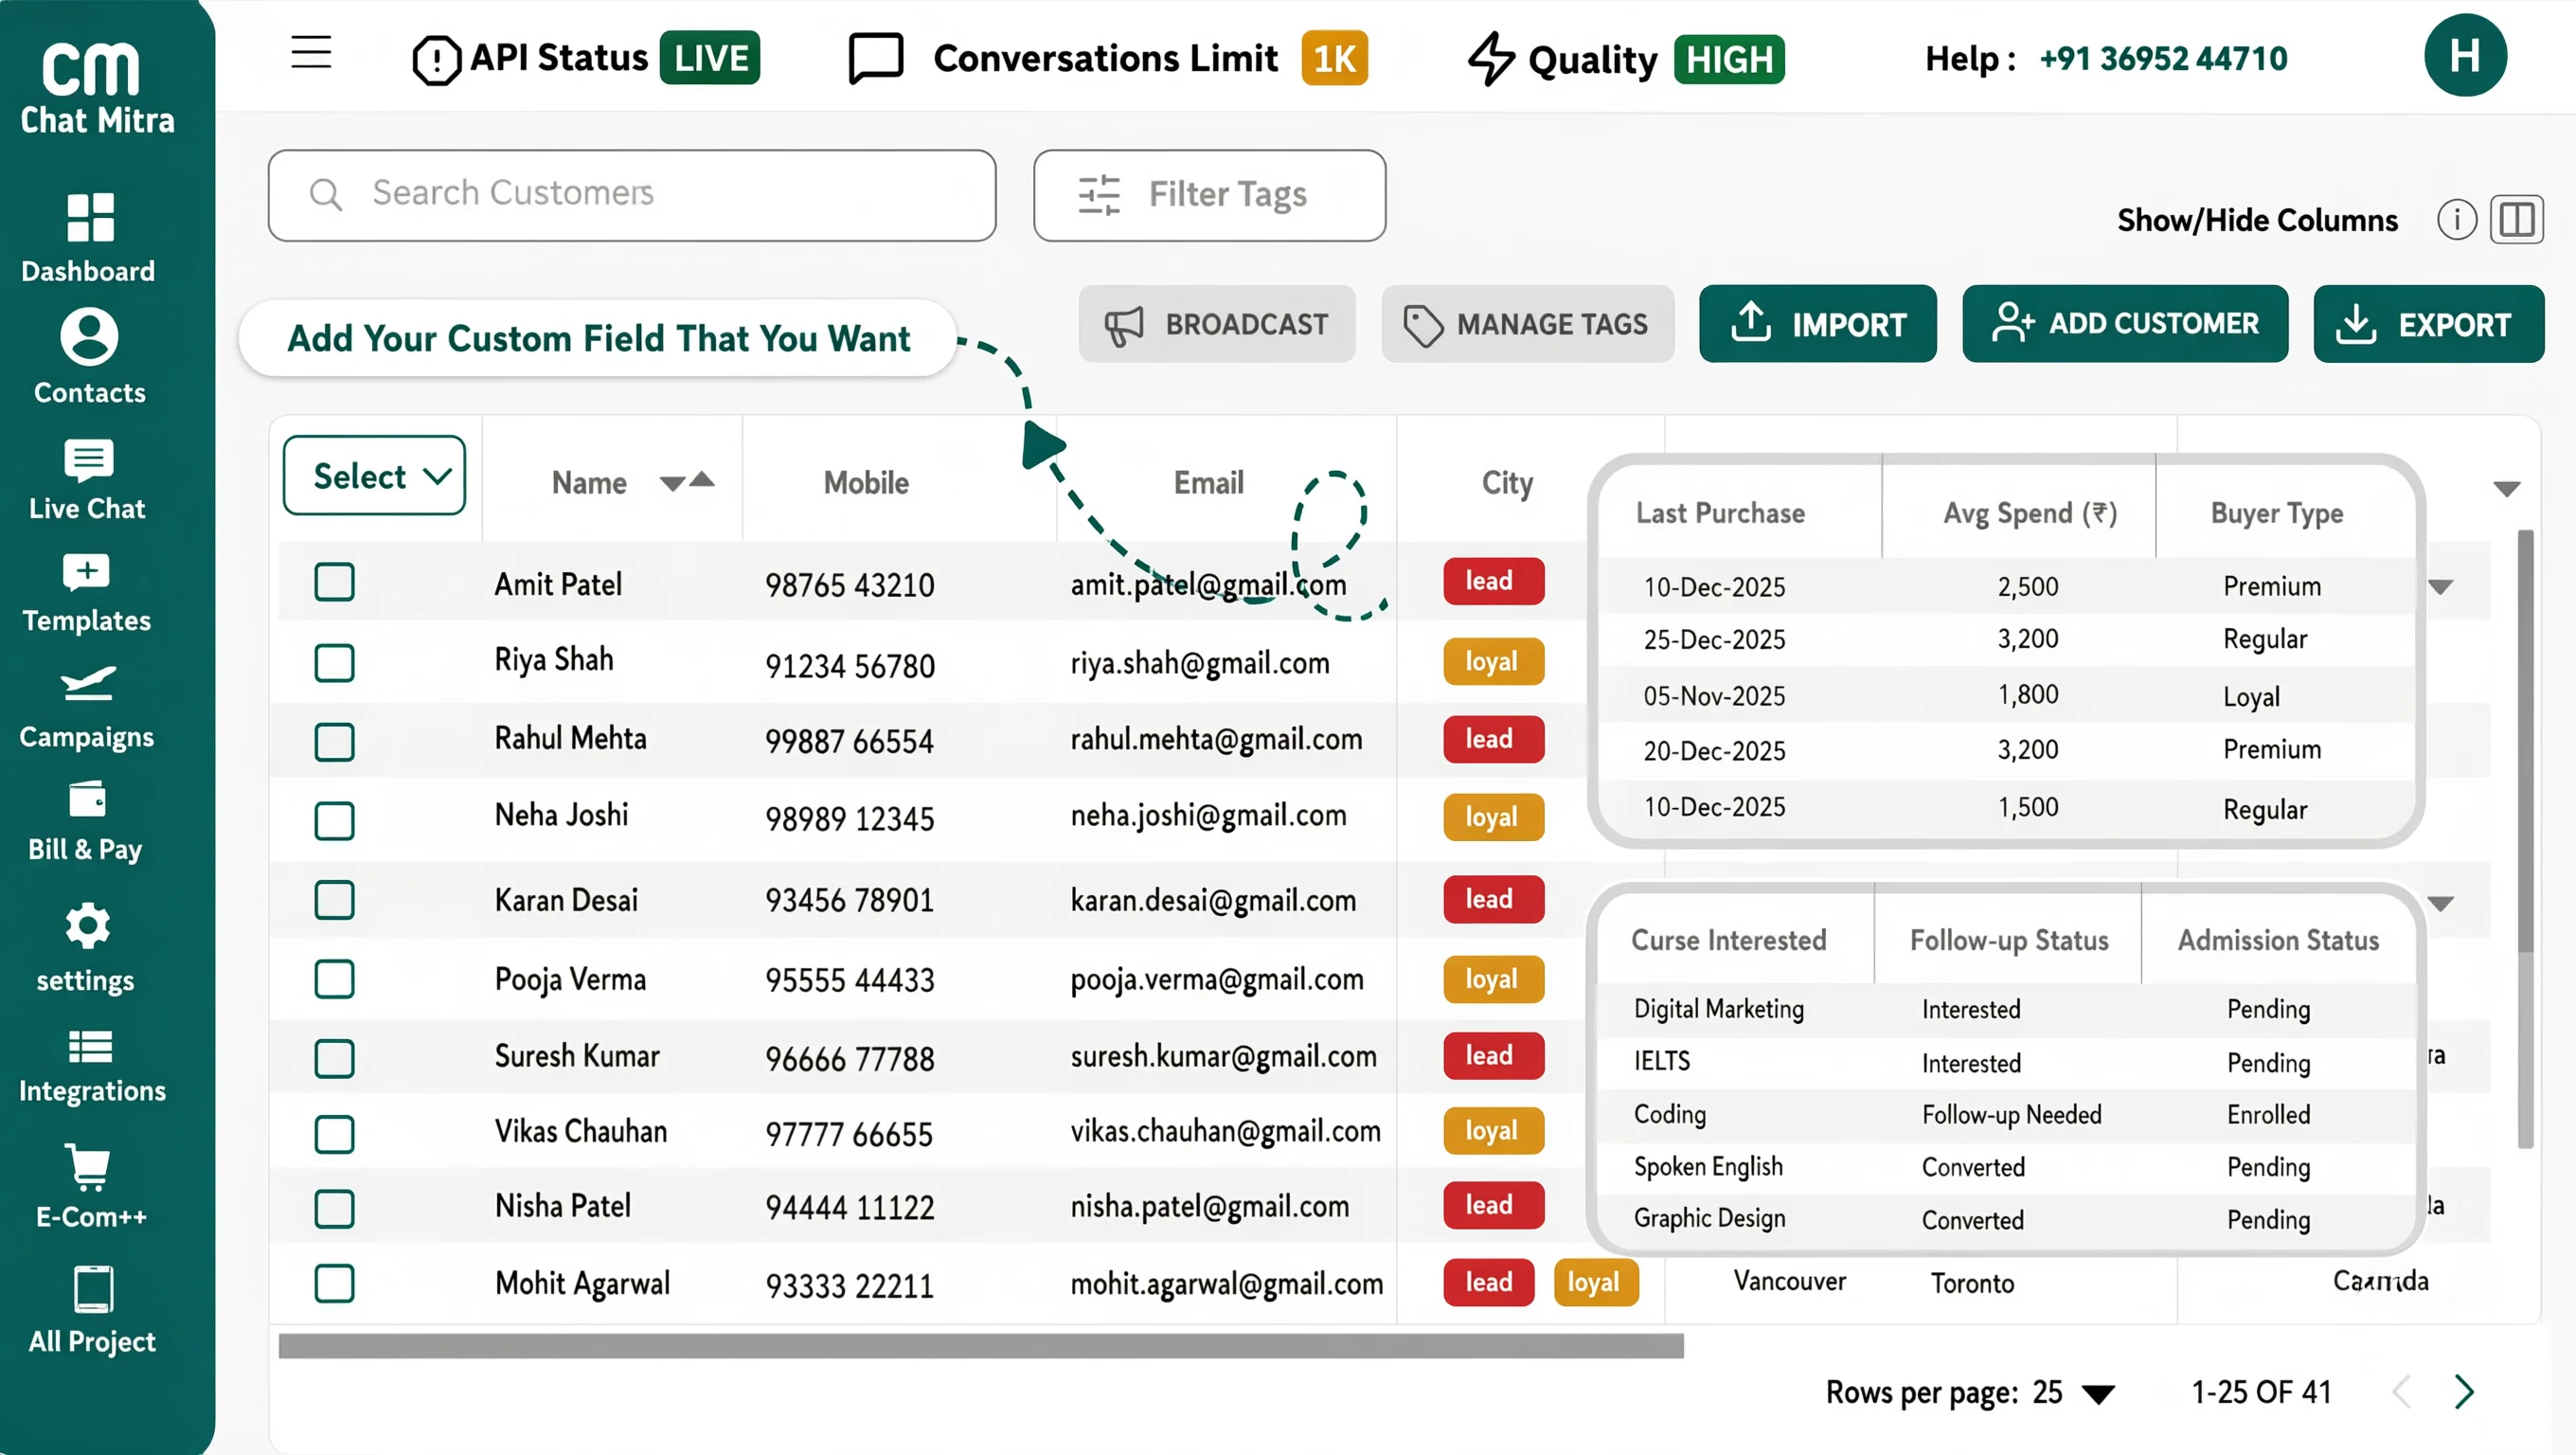Select Rahul Mehta's row checkbox

point(334,742)
